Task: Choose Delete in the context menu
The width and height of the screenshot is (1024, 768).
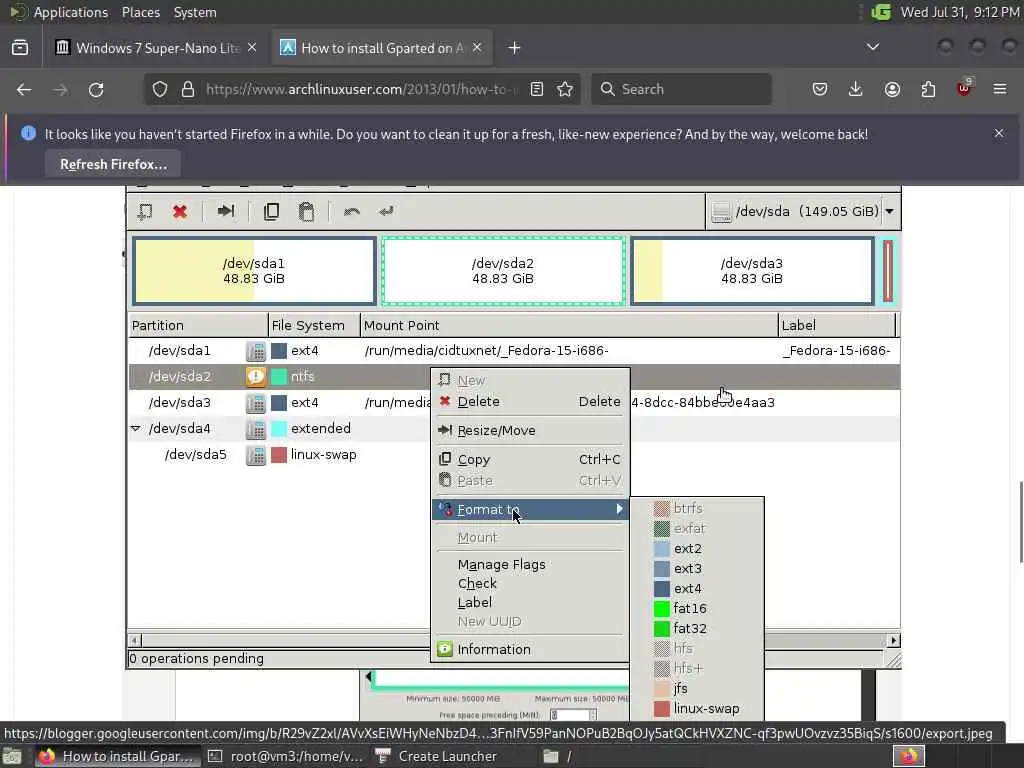Action: [530, 402]
